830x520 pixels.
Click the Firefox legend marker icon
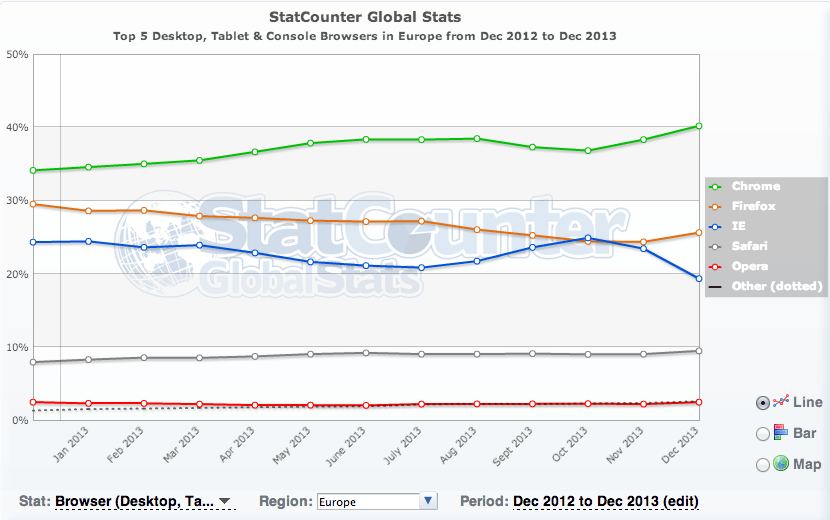point(716,207)
